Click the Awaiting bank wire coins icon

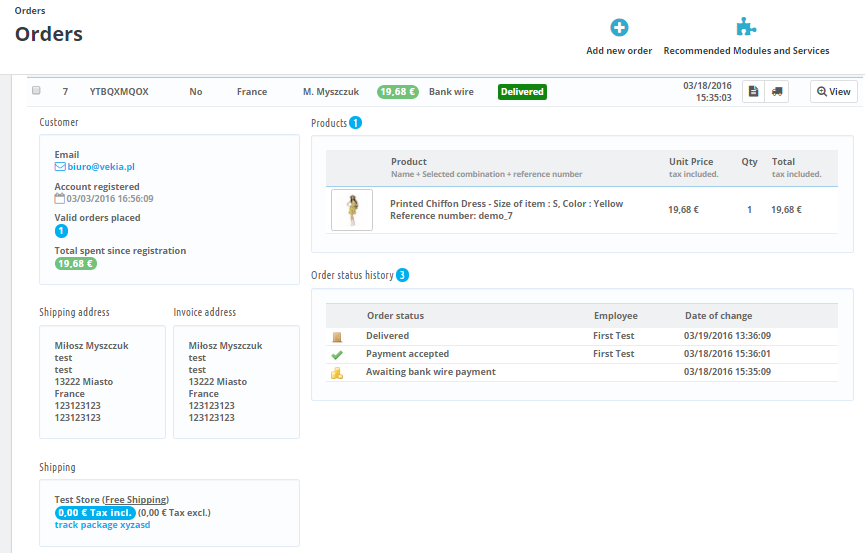point(338,373)
